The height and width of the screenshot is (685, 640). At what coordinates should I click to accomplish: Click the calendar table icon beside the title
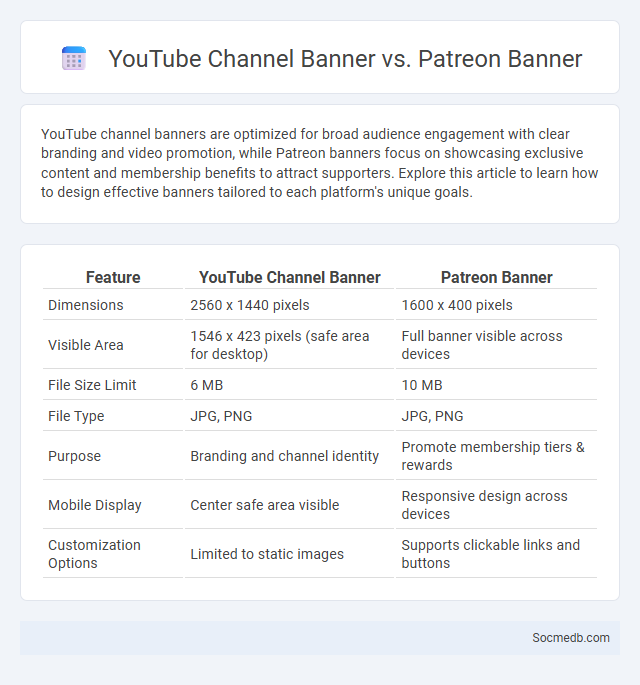click(x=74, y=58)
